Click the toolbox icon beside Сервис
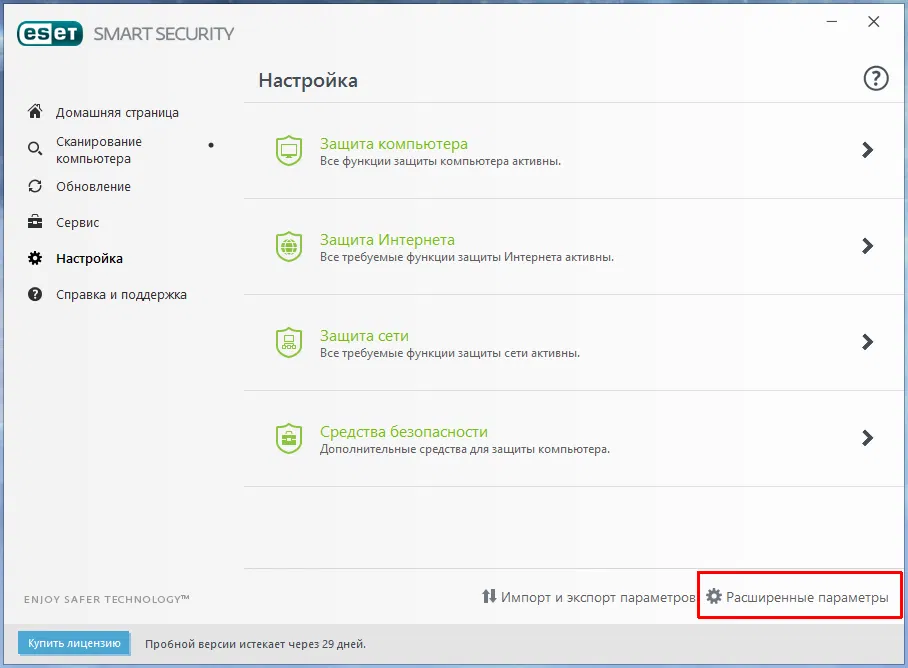908x668 pixels. 35,222
